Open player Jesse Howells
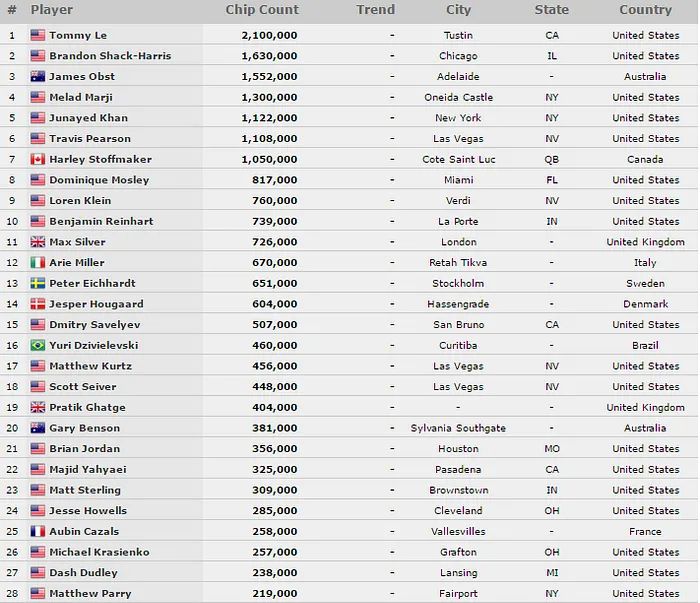The width and height of the screenshot is (700, 603). [88, 511]
